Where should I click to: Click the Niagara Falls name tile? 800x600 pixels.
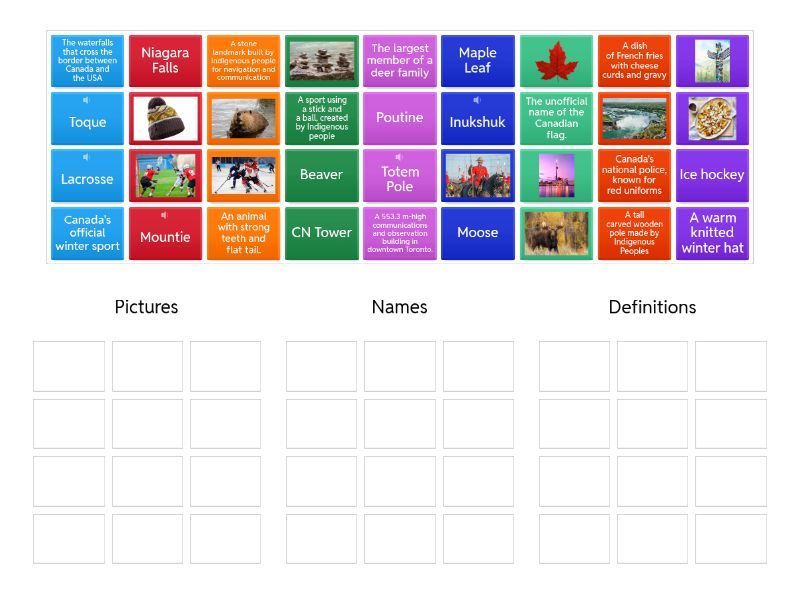click(165, 61)
